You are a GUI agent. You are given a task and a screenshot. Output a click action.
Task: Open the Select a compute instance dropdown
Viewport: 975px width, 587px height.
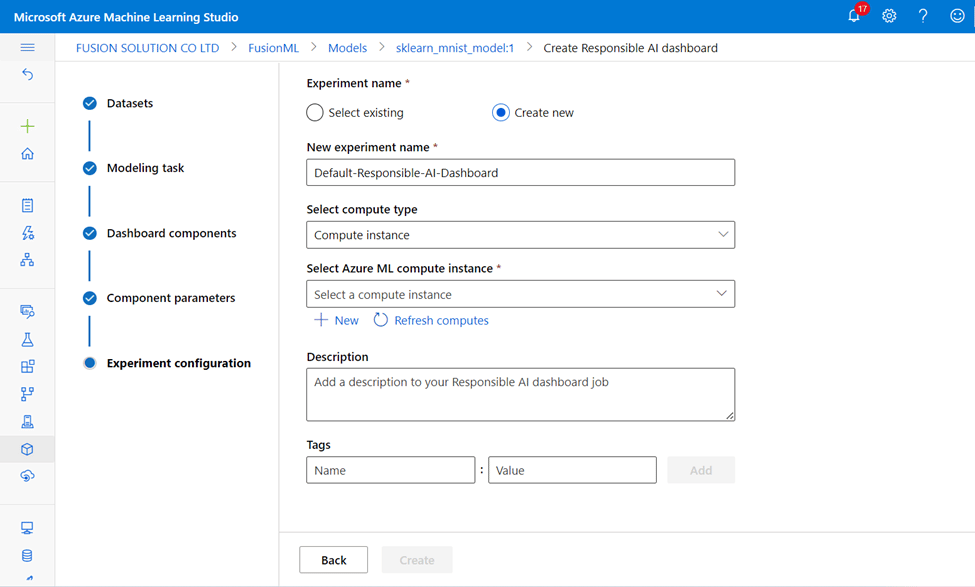pos(520,294)
